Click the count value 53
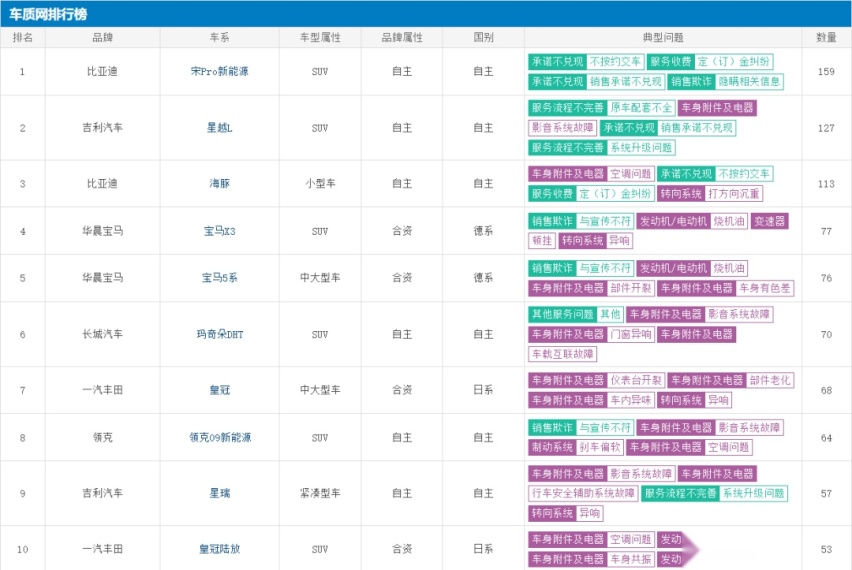This screenshot has width=852, height=570. click(x=826, y=549)
